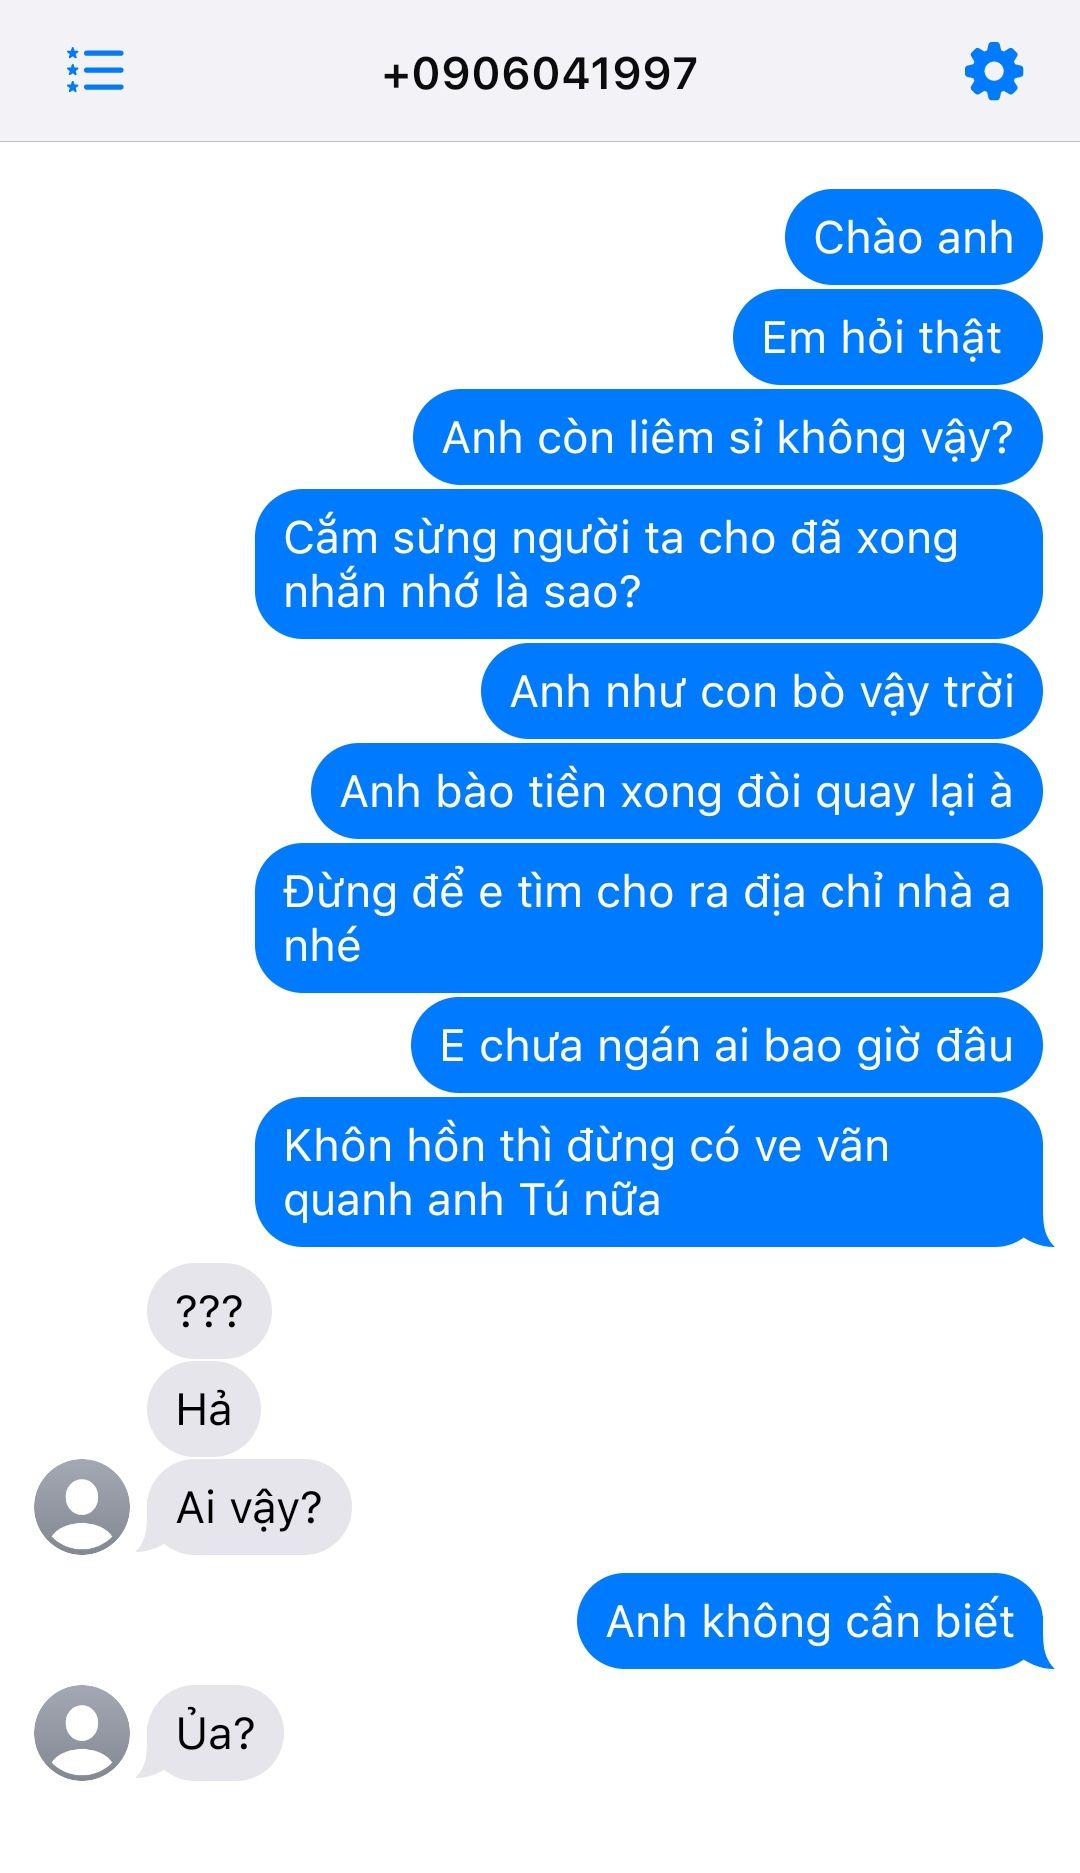Tap the "E chưa ngán ai bao giờ đâu" bubble

[727, 1045]
